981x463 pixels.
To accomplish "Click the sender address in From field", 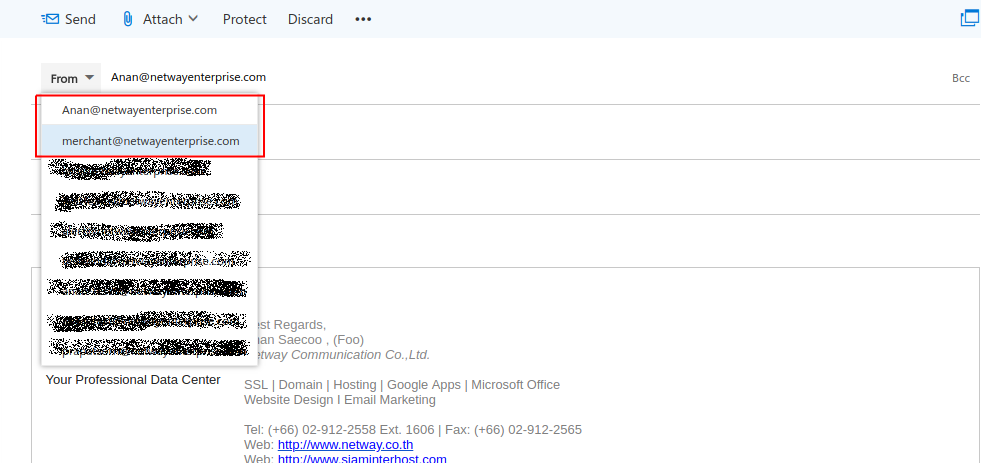I will point(188,77).
